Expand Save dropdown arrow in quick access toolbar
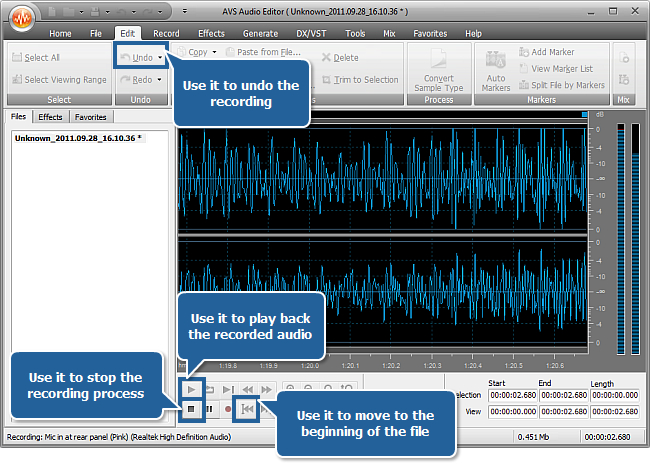 coord(107,12)
